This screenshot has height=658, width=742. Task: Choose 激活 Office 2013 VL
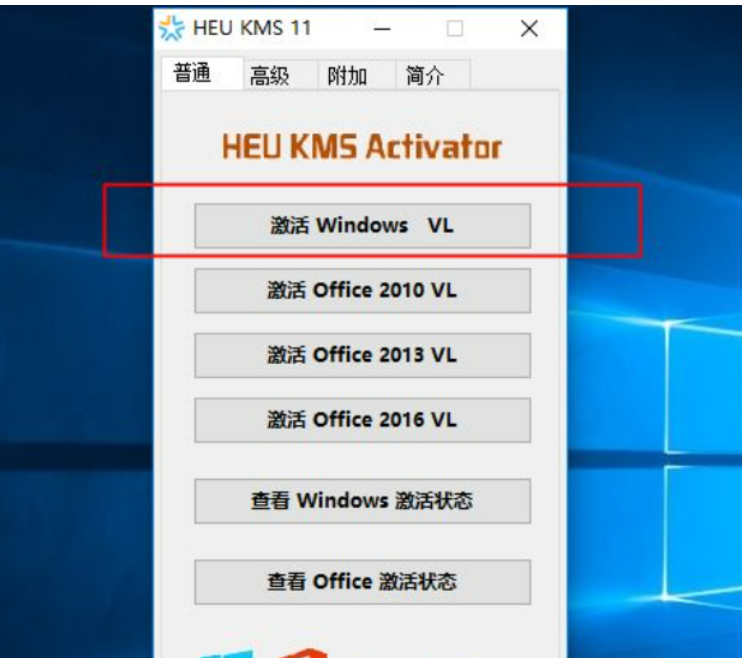[x=362, y=355]
